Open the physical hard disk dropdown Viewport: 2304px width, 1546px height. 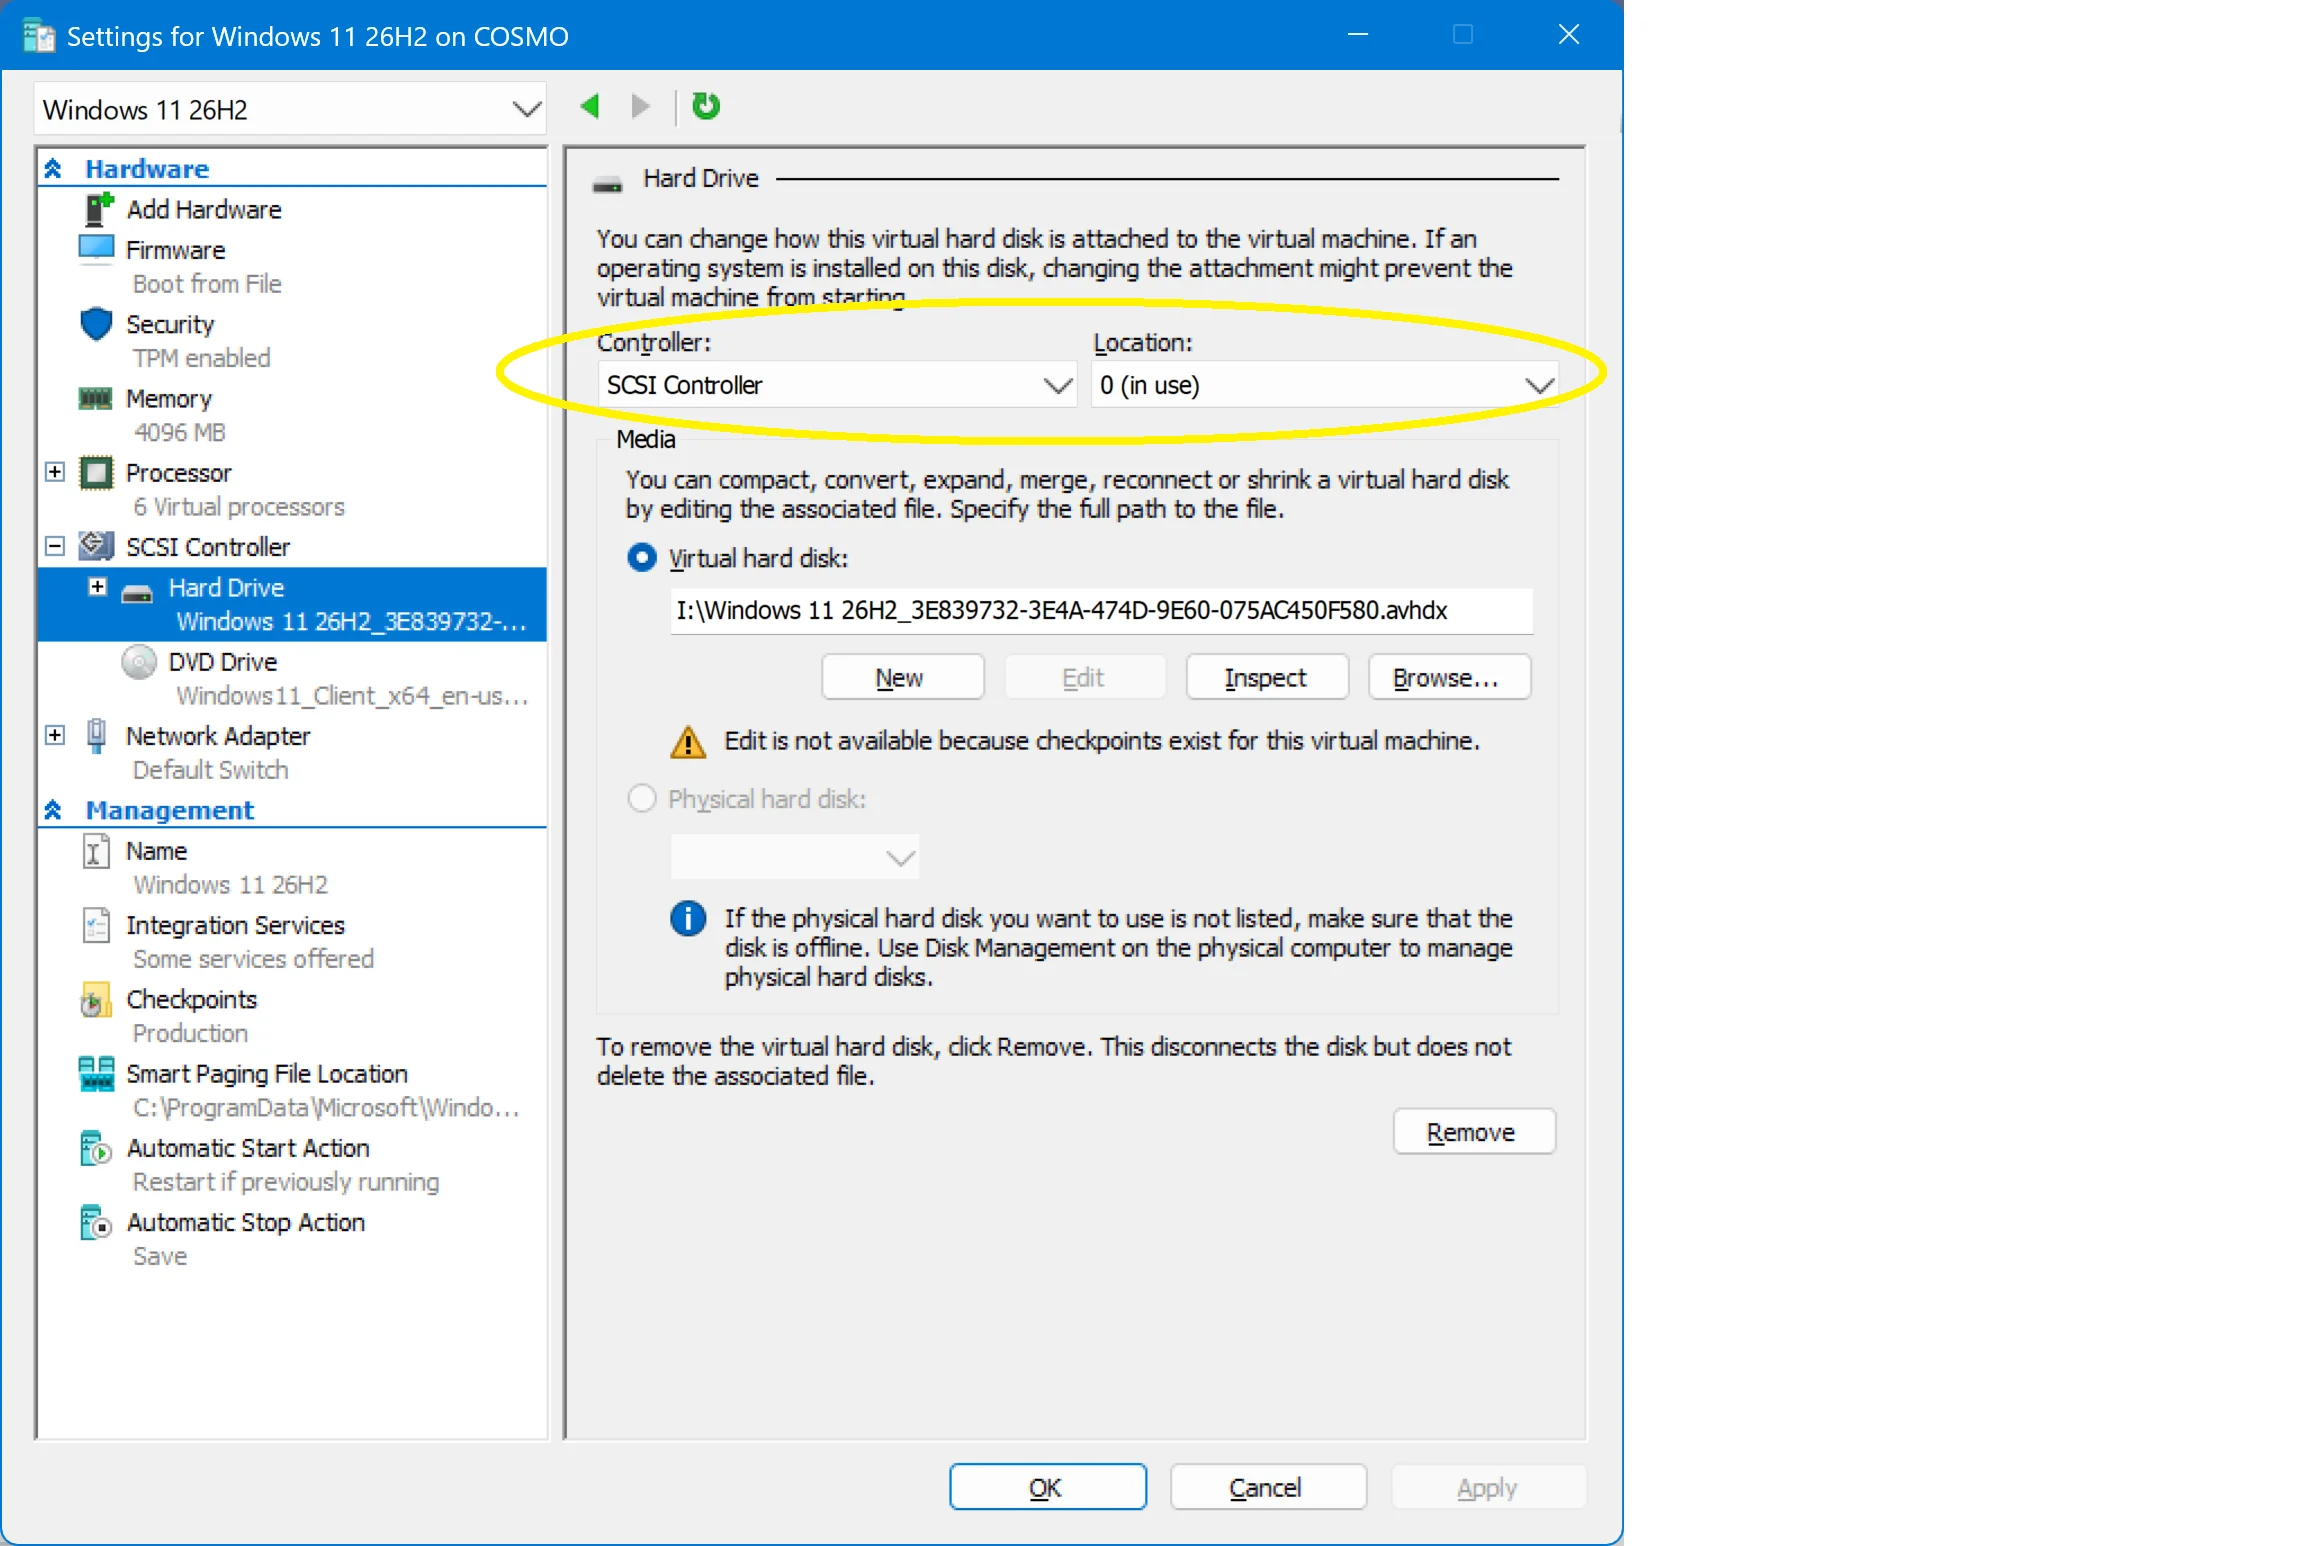click(795, 857)
